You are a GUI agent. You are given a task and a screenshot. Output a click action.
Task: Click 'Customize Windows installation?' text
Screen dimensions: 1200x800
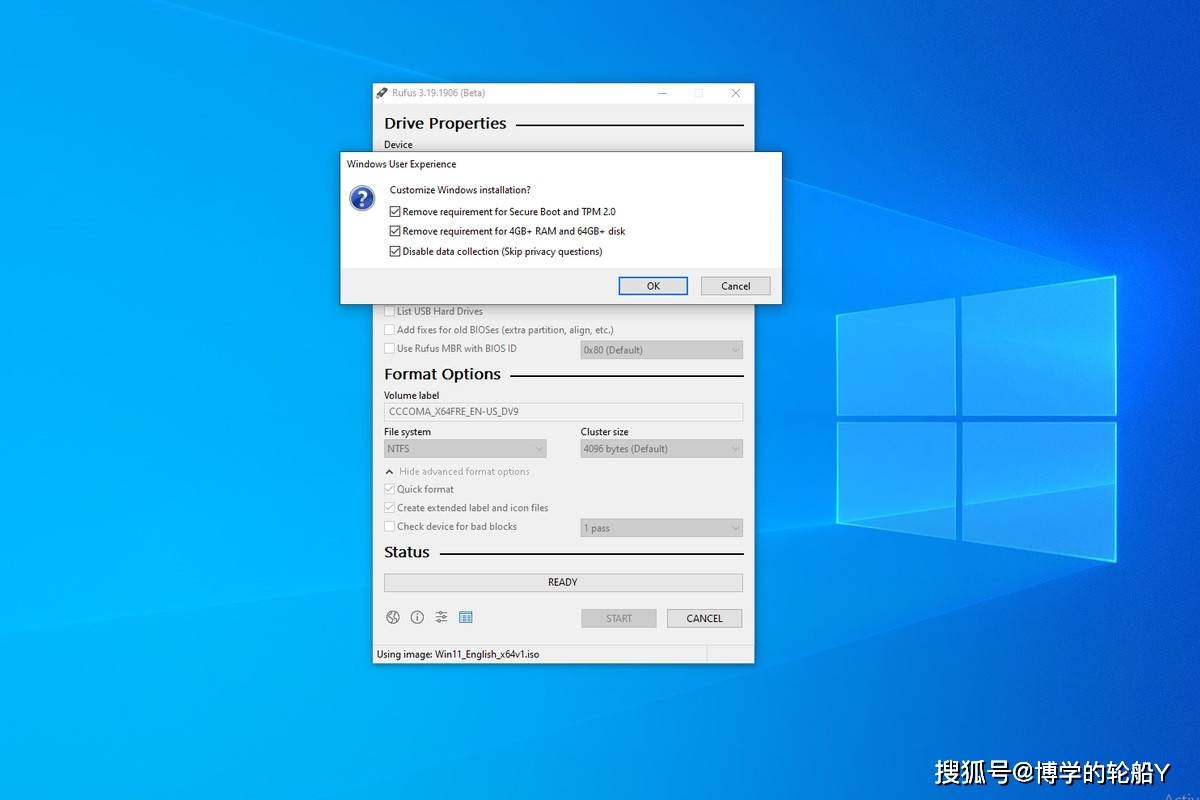(460, 190)
